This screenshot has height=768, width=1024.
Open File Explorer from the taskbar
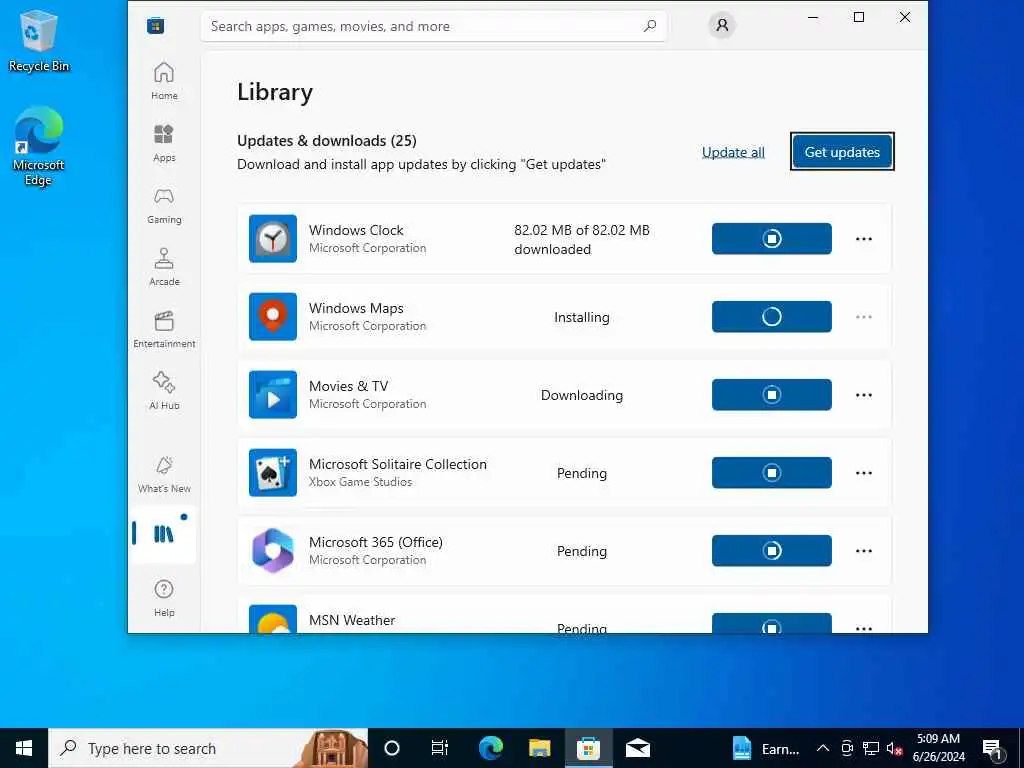(x=539, y=748)
